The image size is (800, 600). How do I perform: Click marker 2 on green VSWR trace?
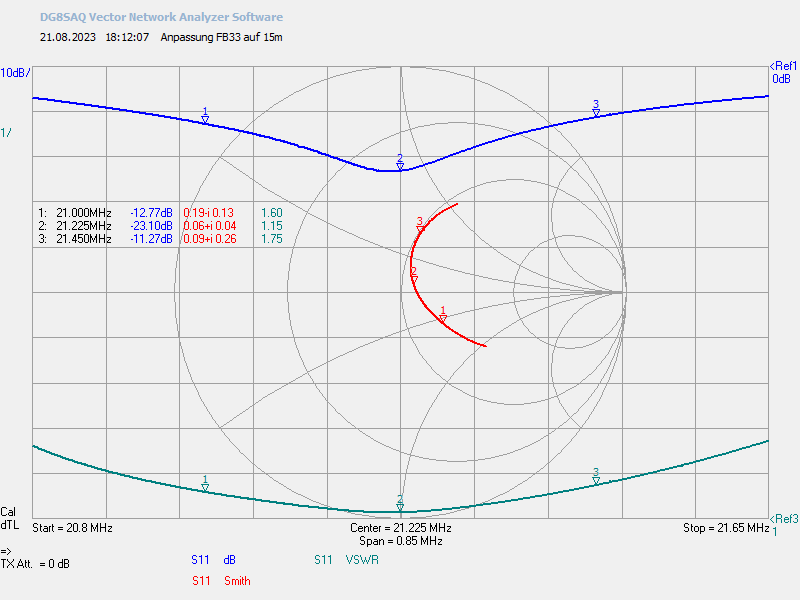pyautogui.click(x=400, y=503)
